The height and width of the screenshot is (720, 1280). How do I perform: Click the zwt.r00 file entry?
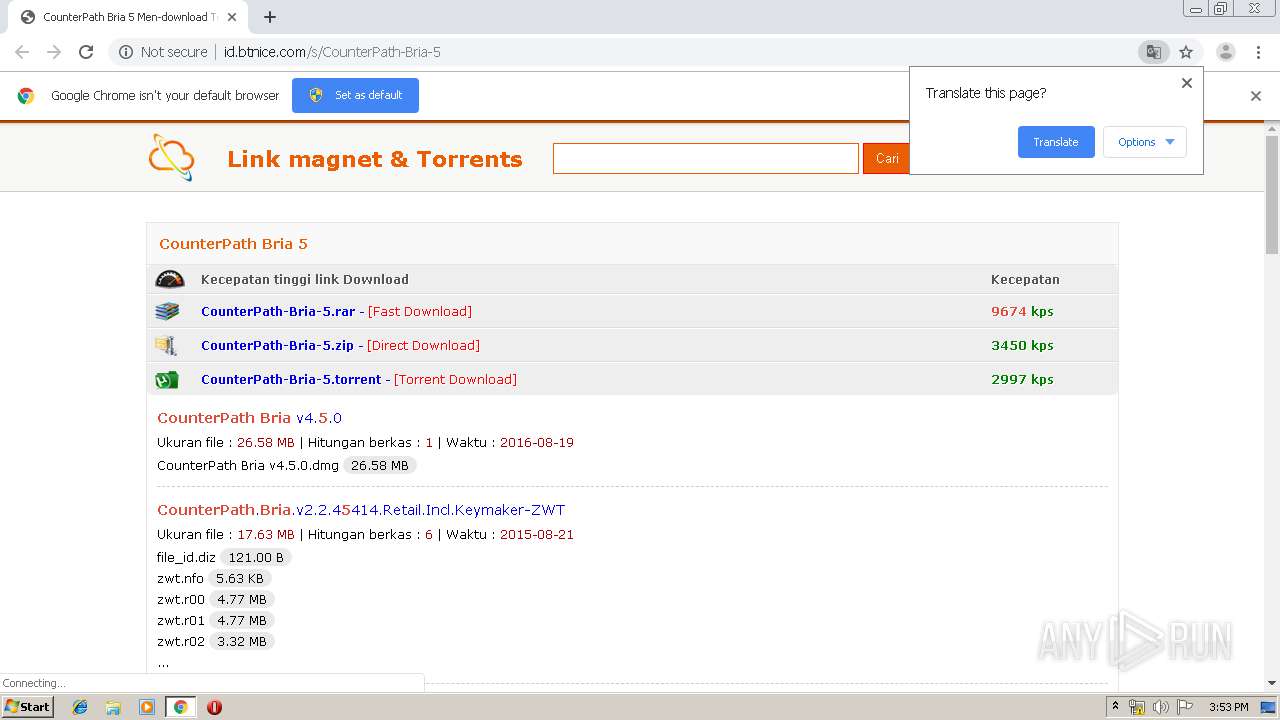[x=181, y=599]
